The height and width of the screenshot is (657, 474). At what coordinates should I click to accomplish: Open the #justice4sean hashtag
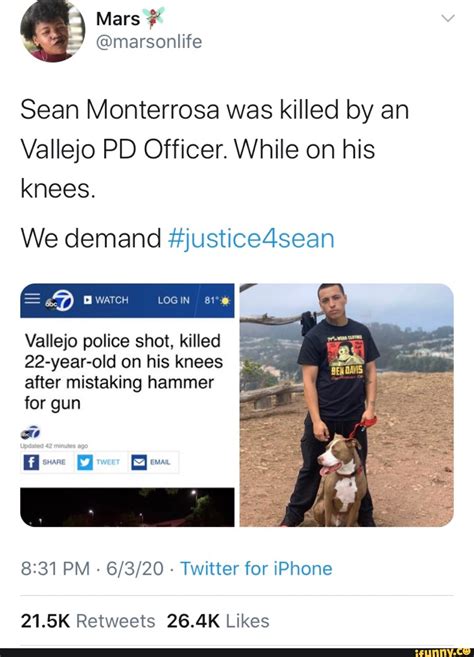(x=251, y=238)
